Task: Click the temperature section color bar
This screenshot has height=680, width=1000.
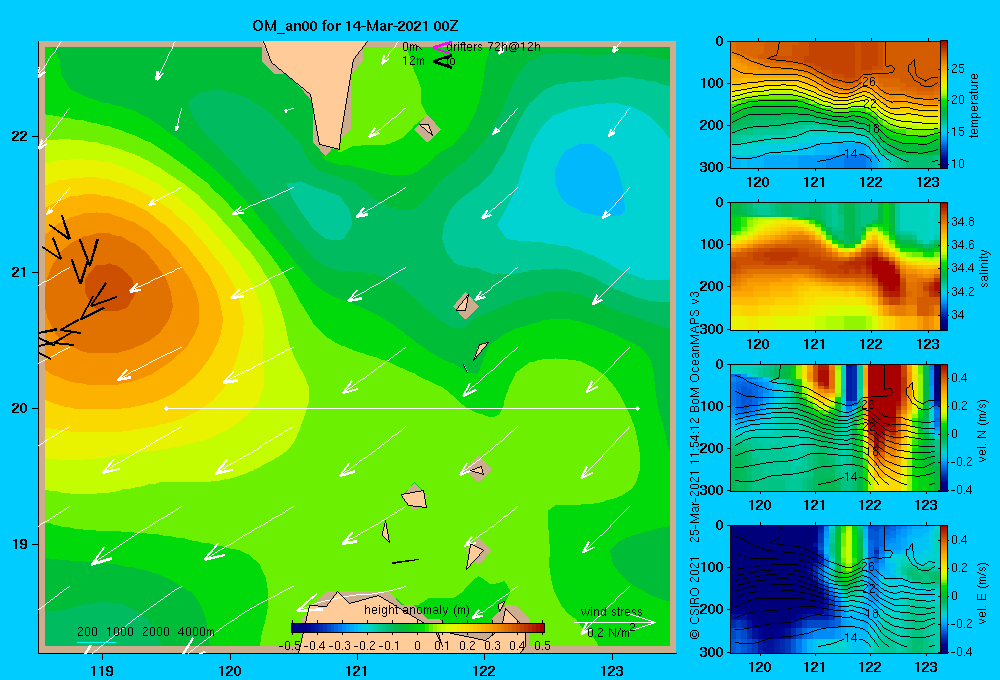Action: click(x=944, y=104)
